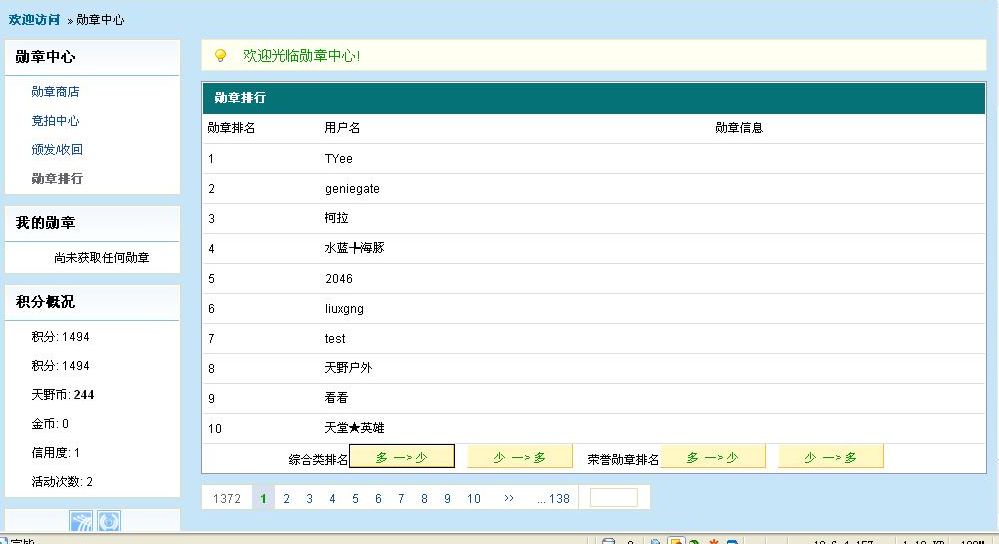Click the total count 1372
999x544 pixels.
[227, 498]
